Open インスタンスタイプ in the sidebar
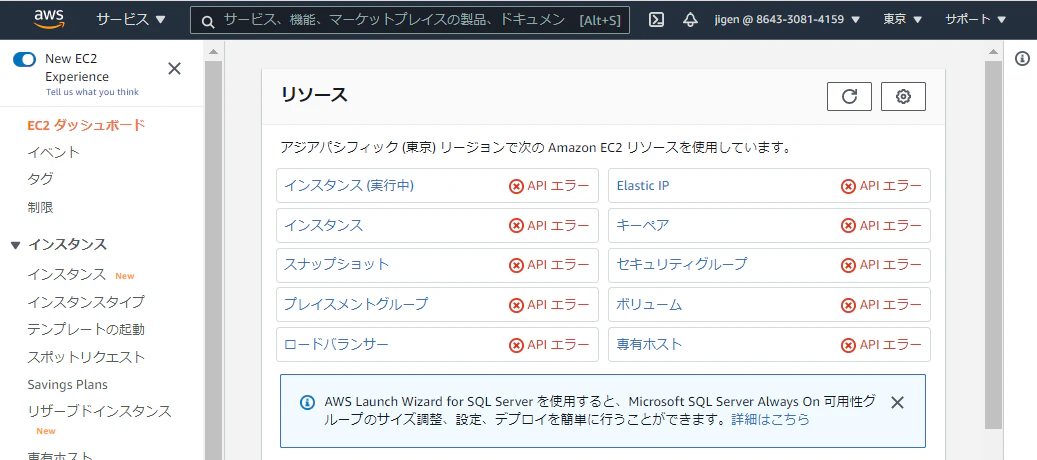This screenshot has height=460, width=1037. (x=86, y=302)
